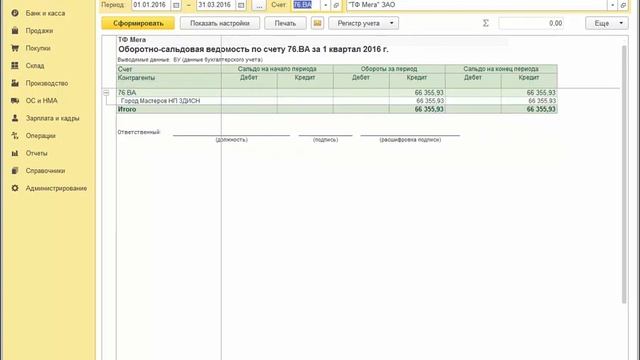Image resolution: width=640 pixels, height=360 pixels.
Task: Click the Счет field with 76.ВА
Action: (x=307, y=5)
